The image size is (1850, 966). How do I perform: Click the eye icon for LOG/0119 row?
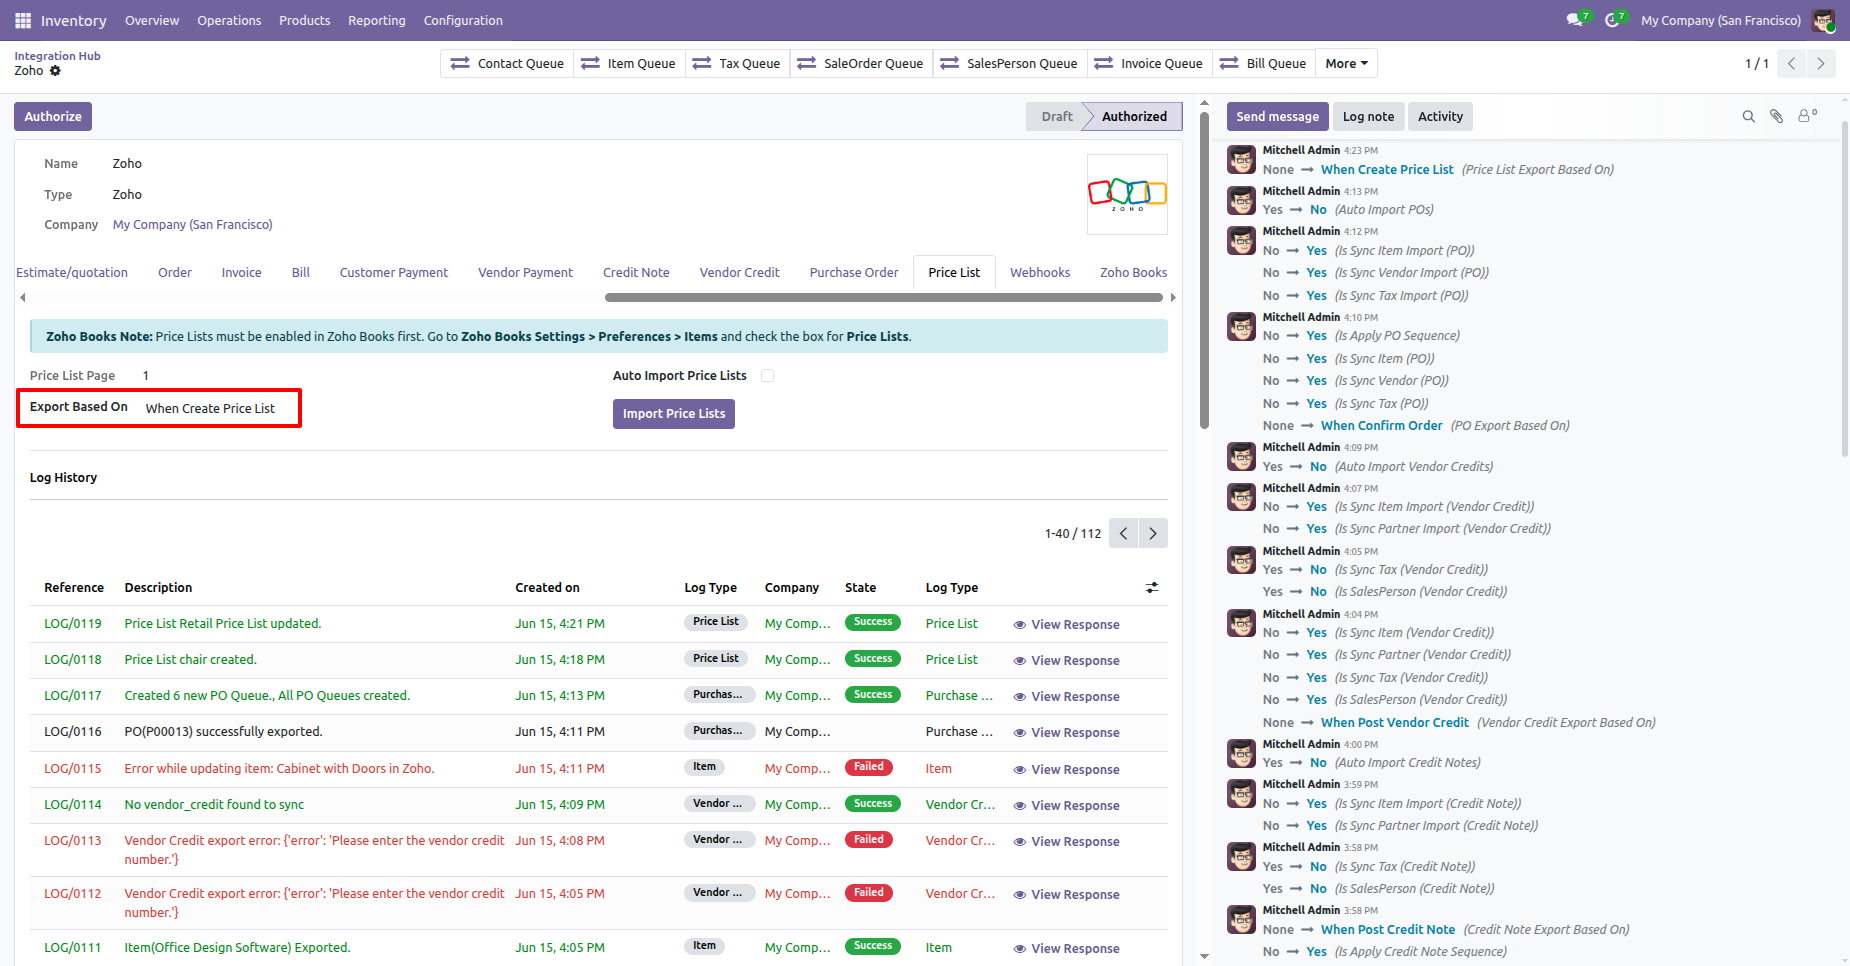point(1020,625)
